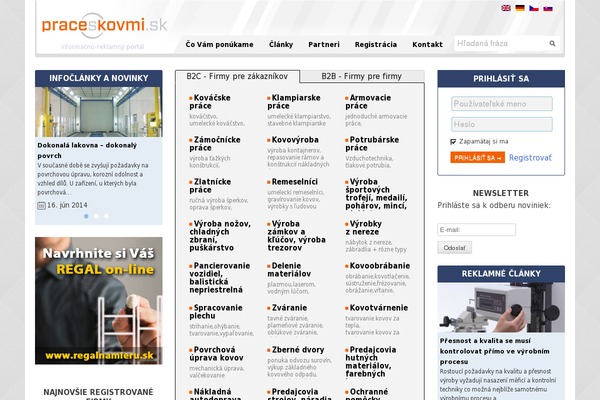Screen dimensions: 600x400
Task: Click the 'Prihlásiť sa' orange button
Action: point(477,158)
